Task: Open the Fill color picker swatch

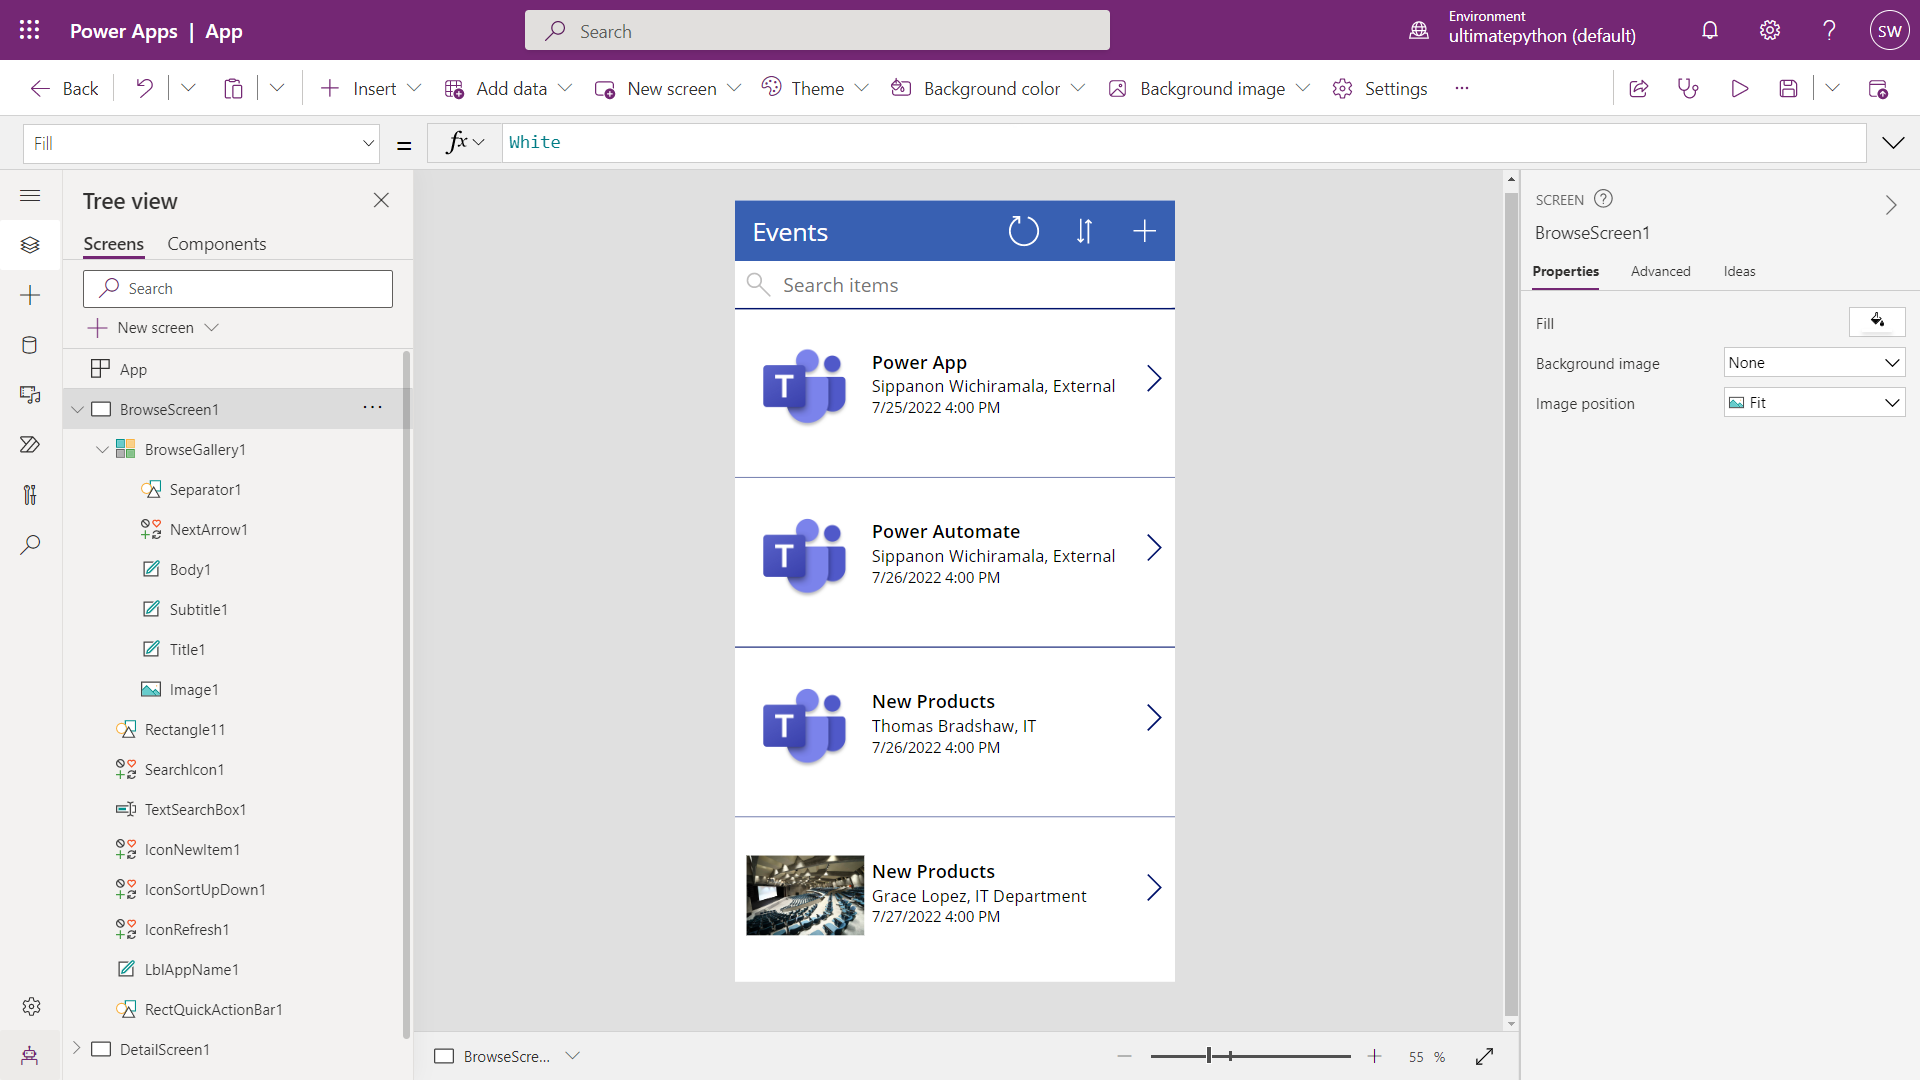Action: tap(1877, 322)
